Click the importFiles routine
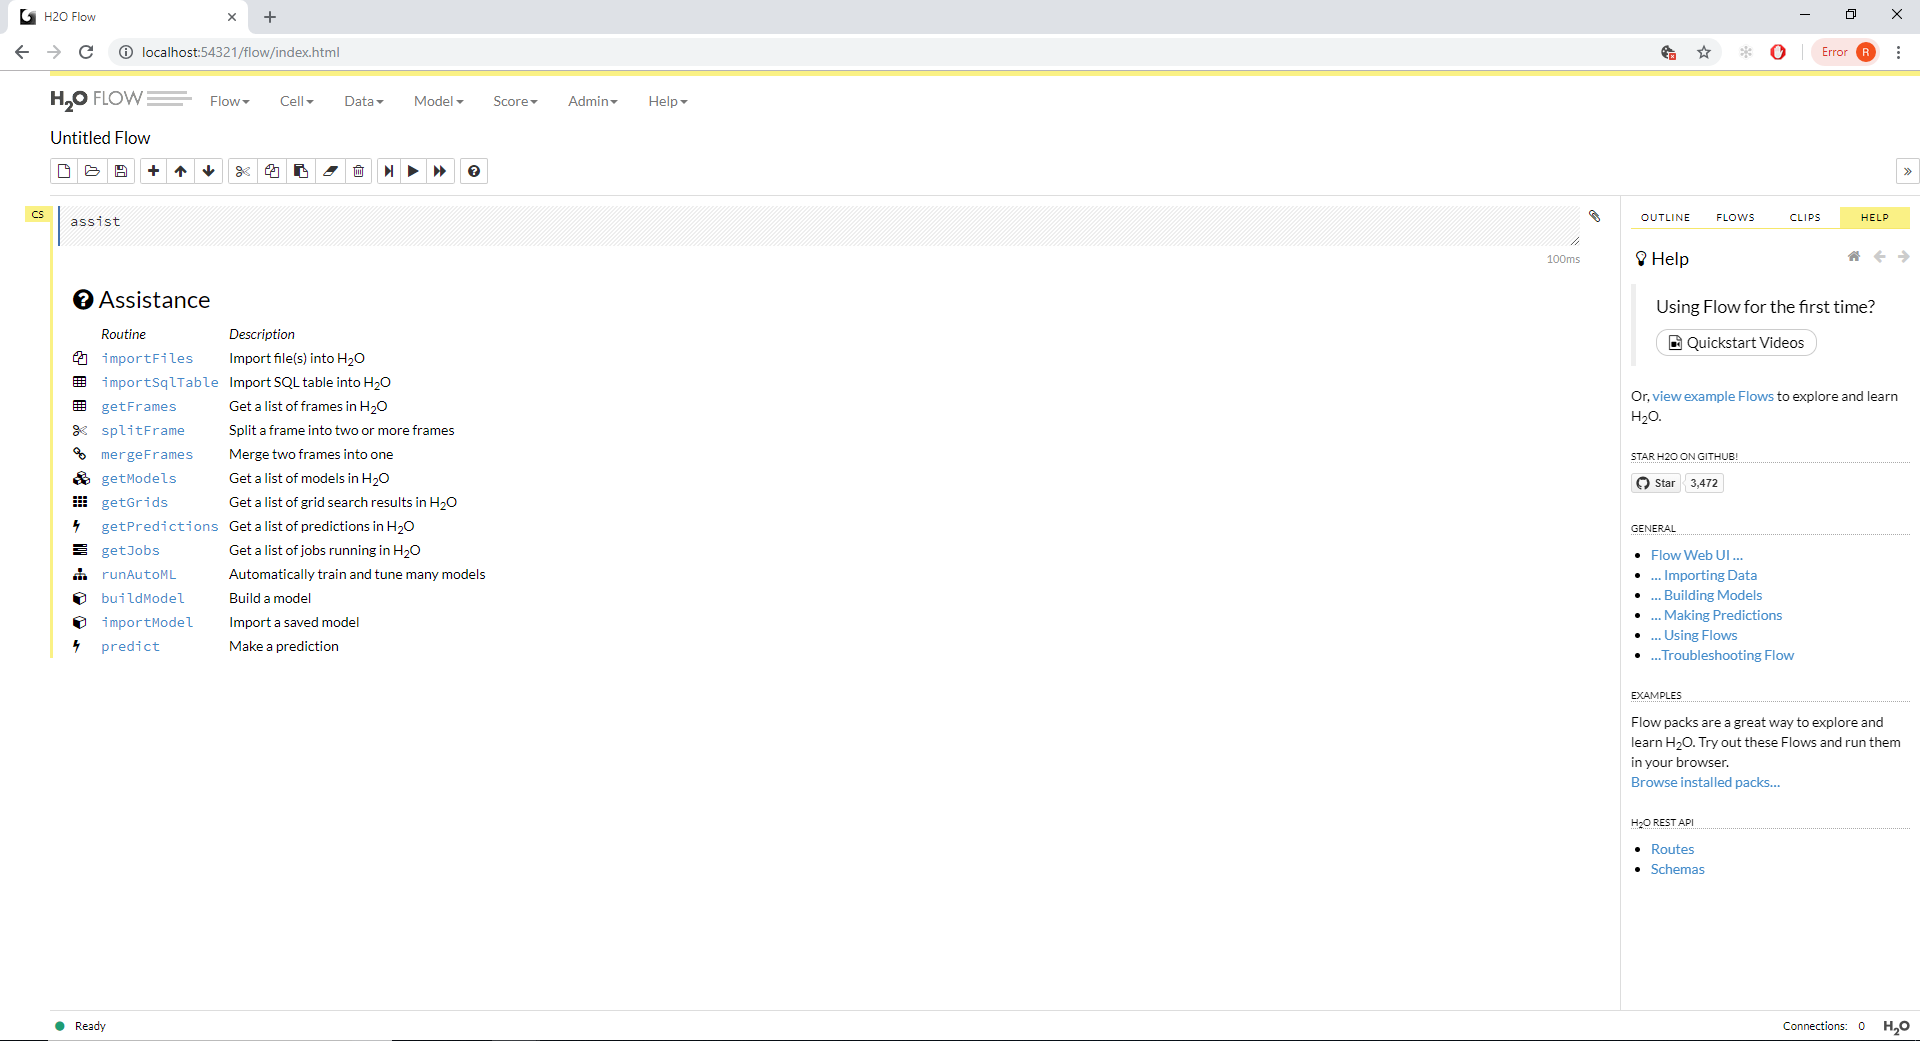 (x=147, y=358)
